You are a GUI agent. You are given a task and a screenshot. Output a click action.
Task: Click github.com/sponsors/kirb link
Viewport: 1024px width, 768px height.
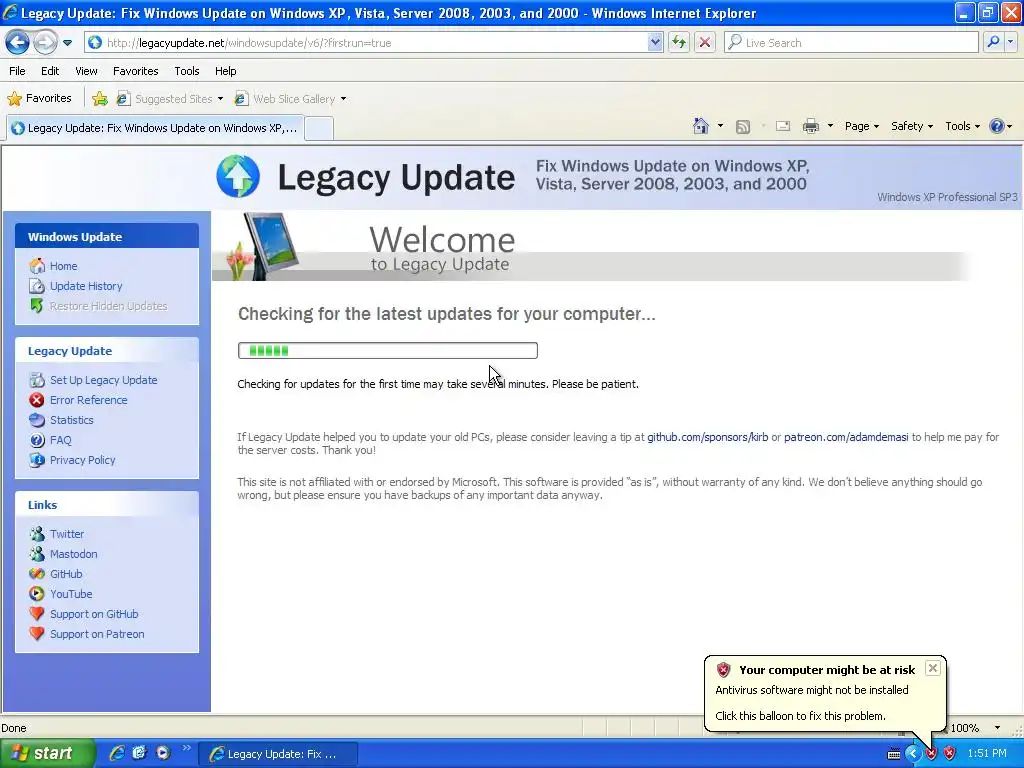pos(707,437)
